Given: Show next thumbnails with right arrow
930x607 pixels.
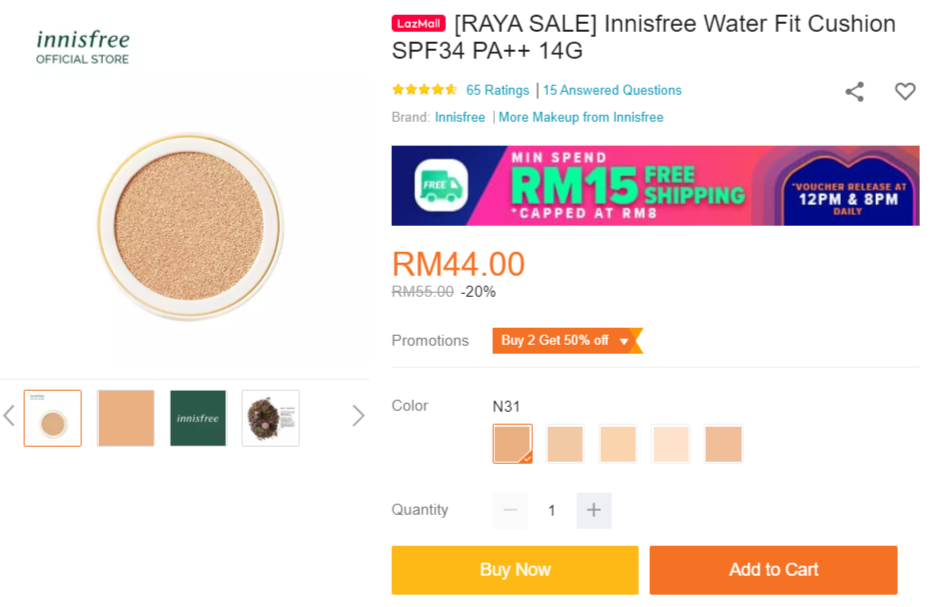Looking at the screenshot, I should point(358,416).
